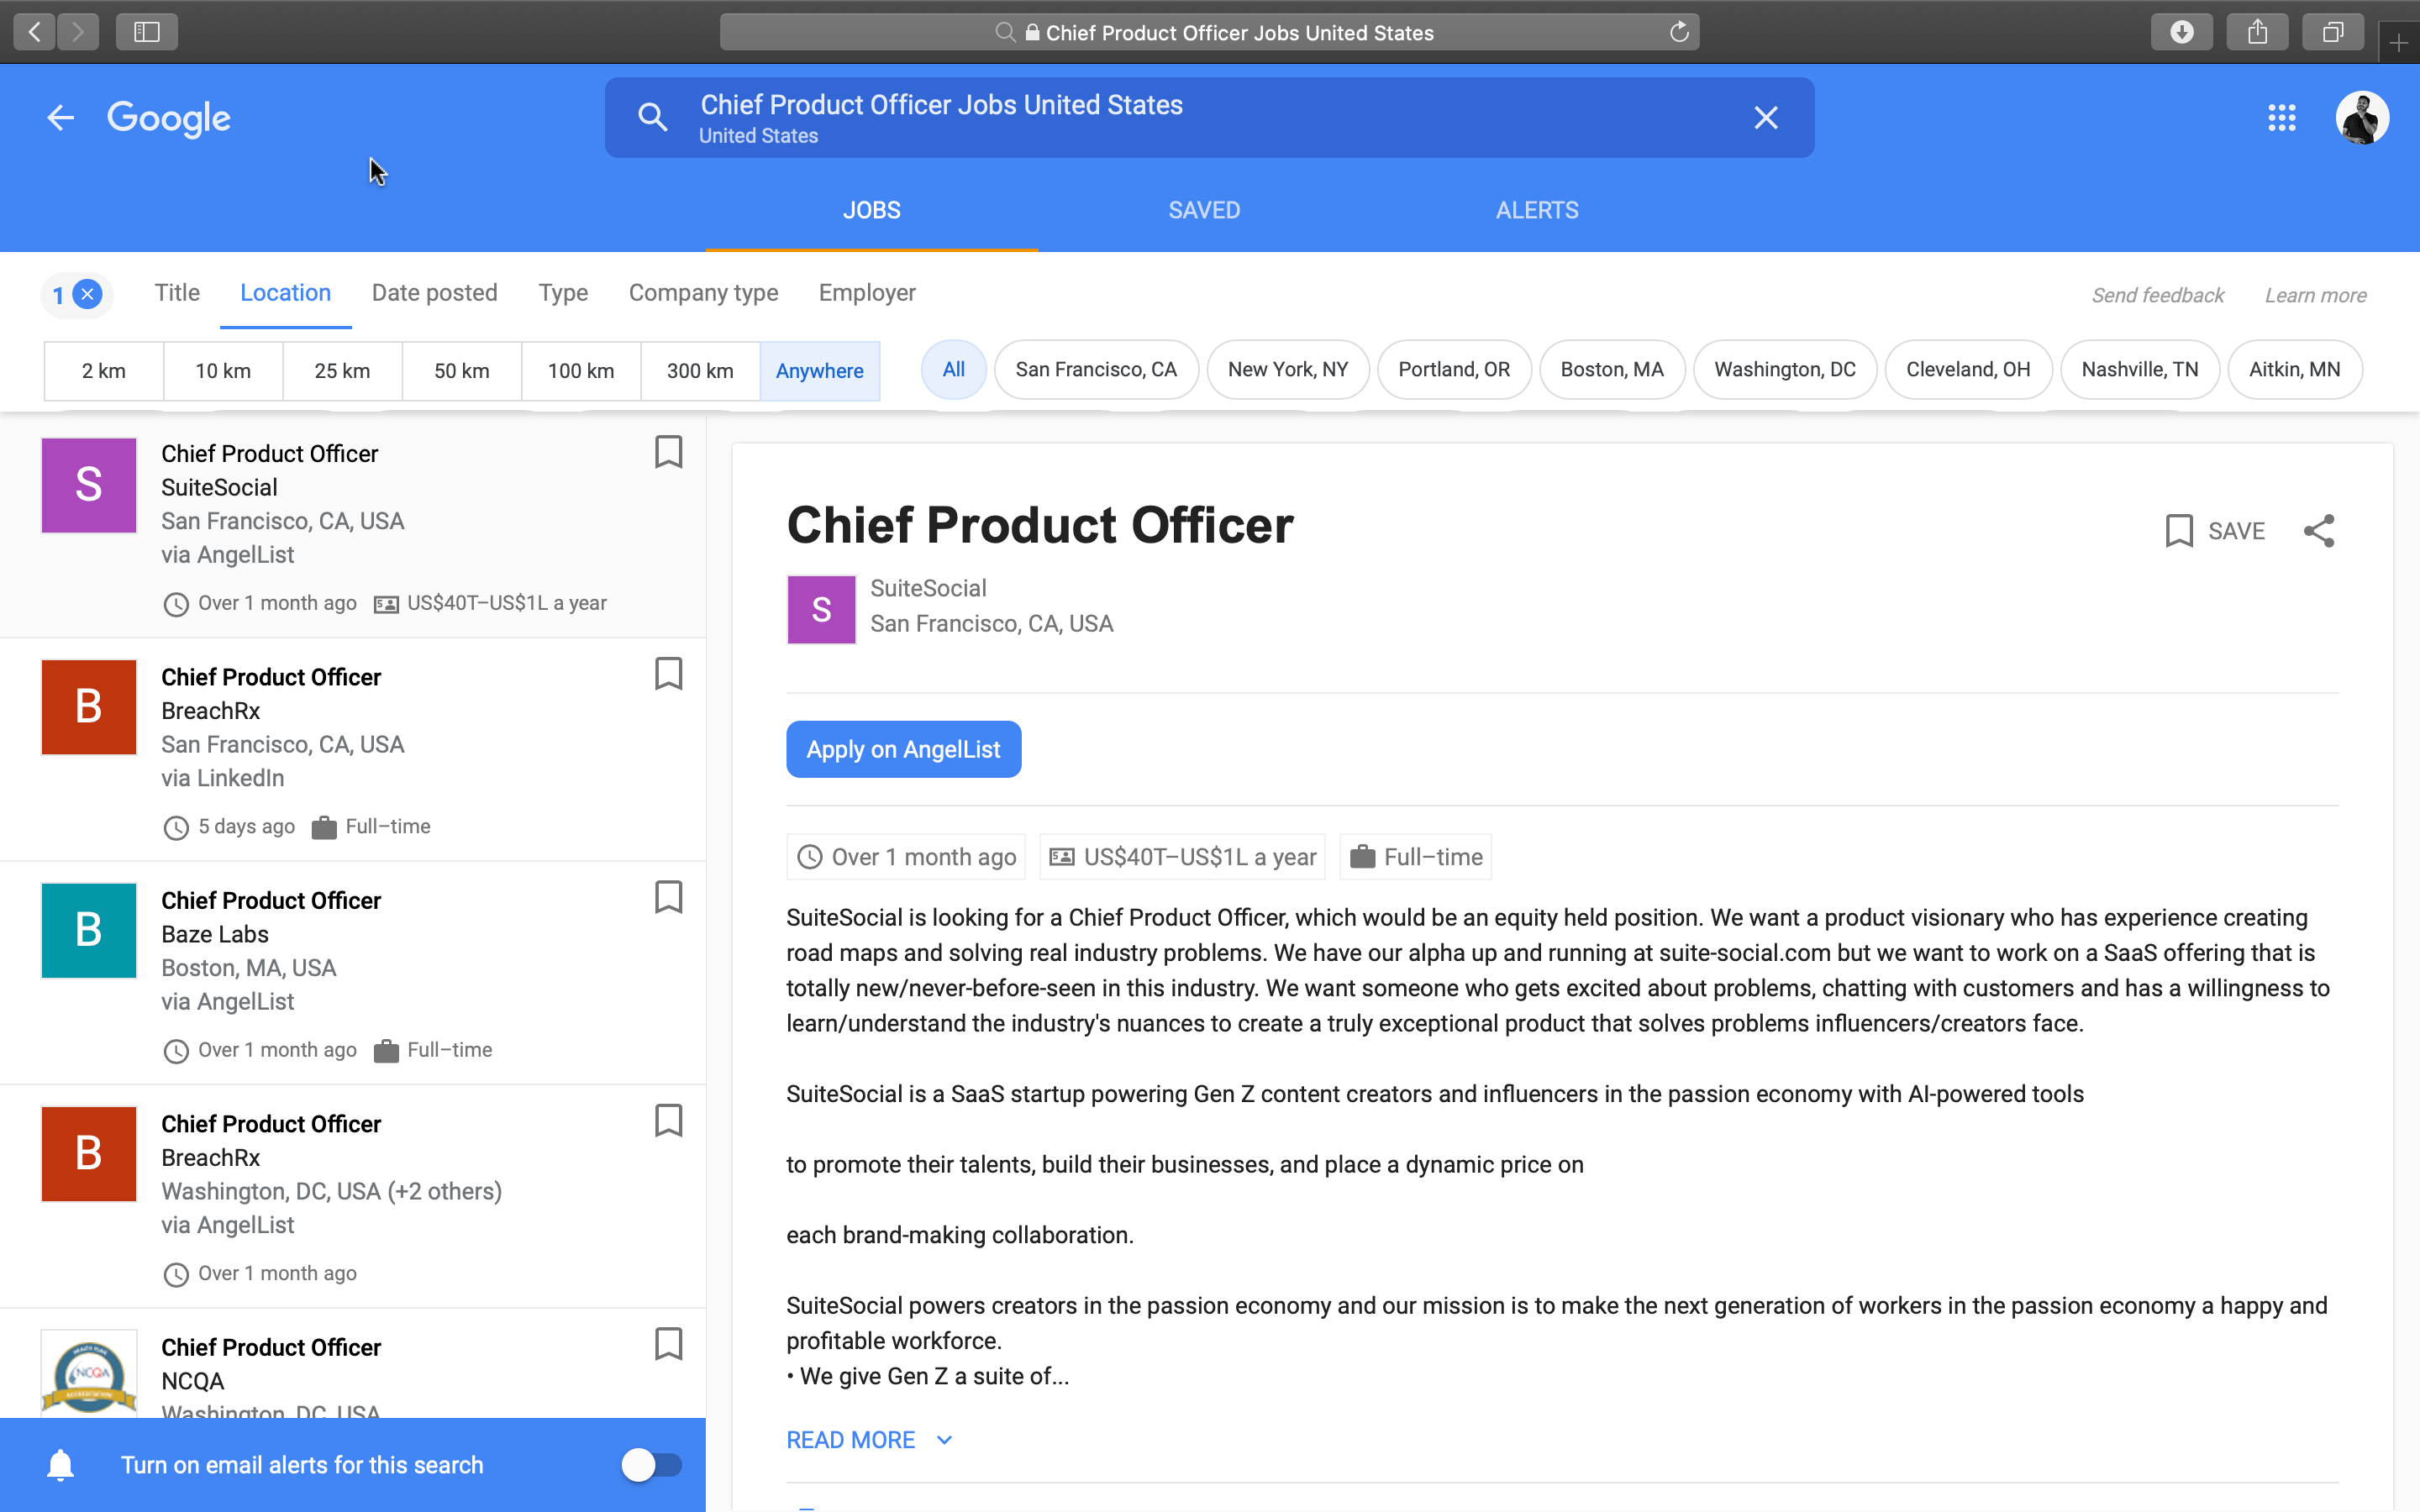Click Apply on AngelList button
Screen dimensions: 2420x1512
point(904,749)
